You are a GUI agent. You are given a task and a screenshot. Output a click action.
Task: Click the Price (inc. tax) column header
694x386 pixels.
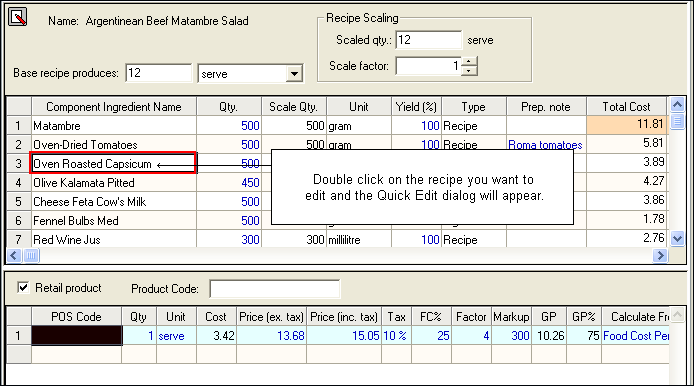(x=344, y=317)
